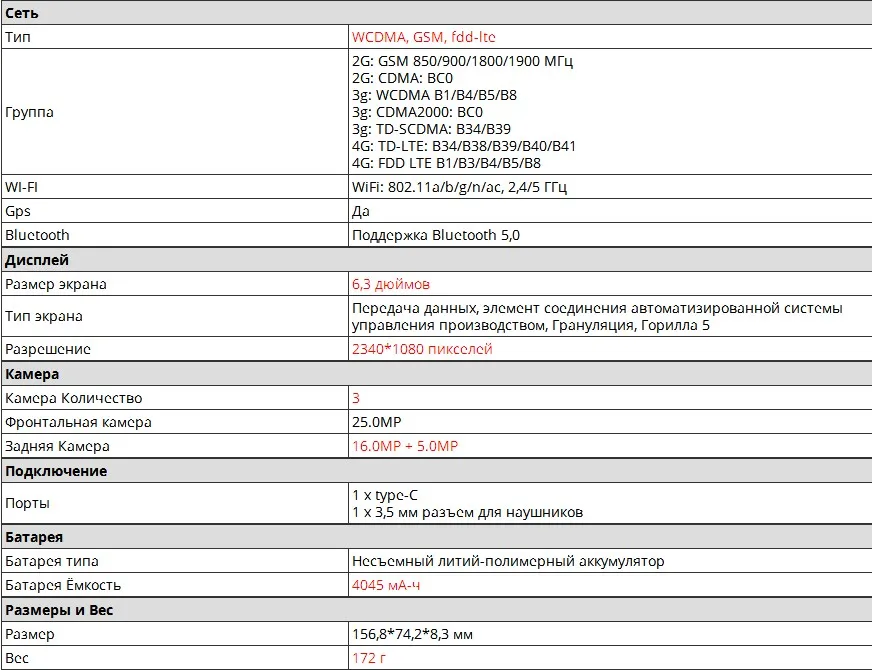The height and width of the screenshot is (670, 872).
Task: Click the 156,8*74,2*8,3 мм size value
Action: pyautogui.click(x=412, y=634)
